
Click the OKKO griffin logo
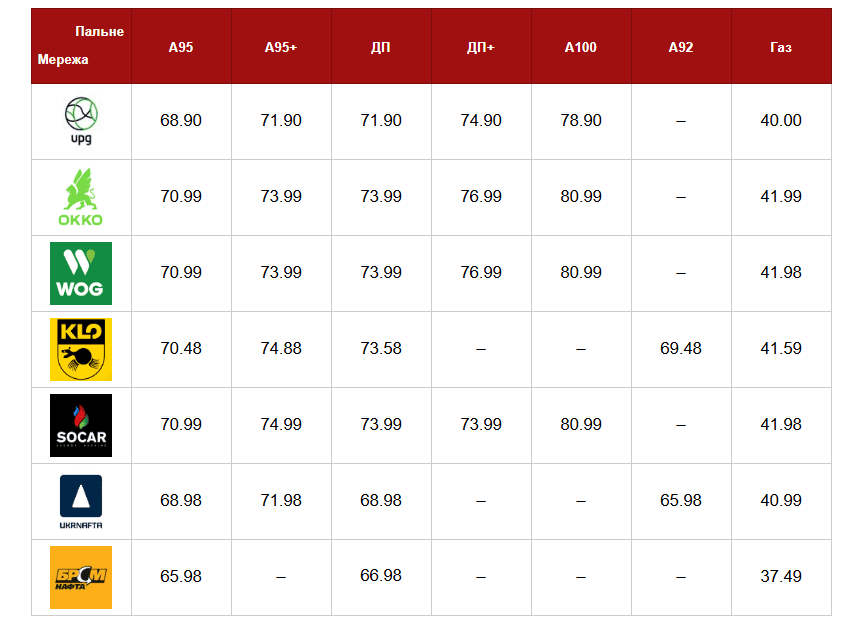[x=81, y=197]
